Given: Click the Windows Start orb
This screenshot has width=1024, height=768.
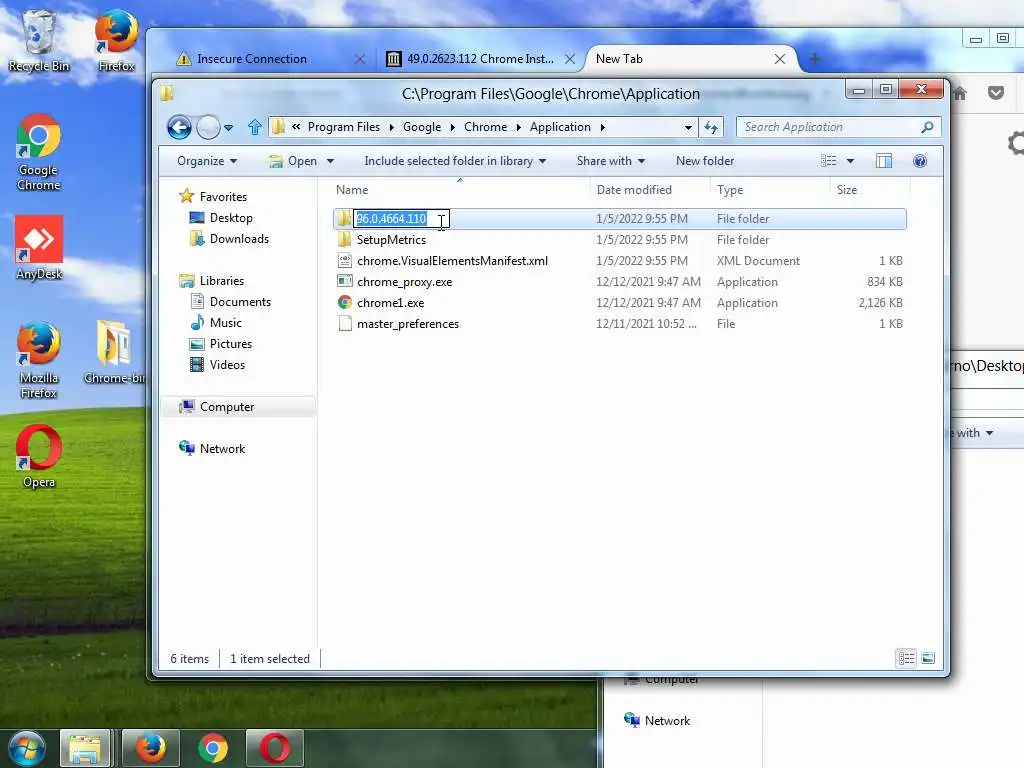Looking at the screenshot, I should click(x=26, y=748).
